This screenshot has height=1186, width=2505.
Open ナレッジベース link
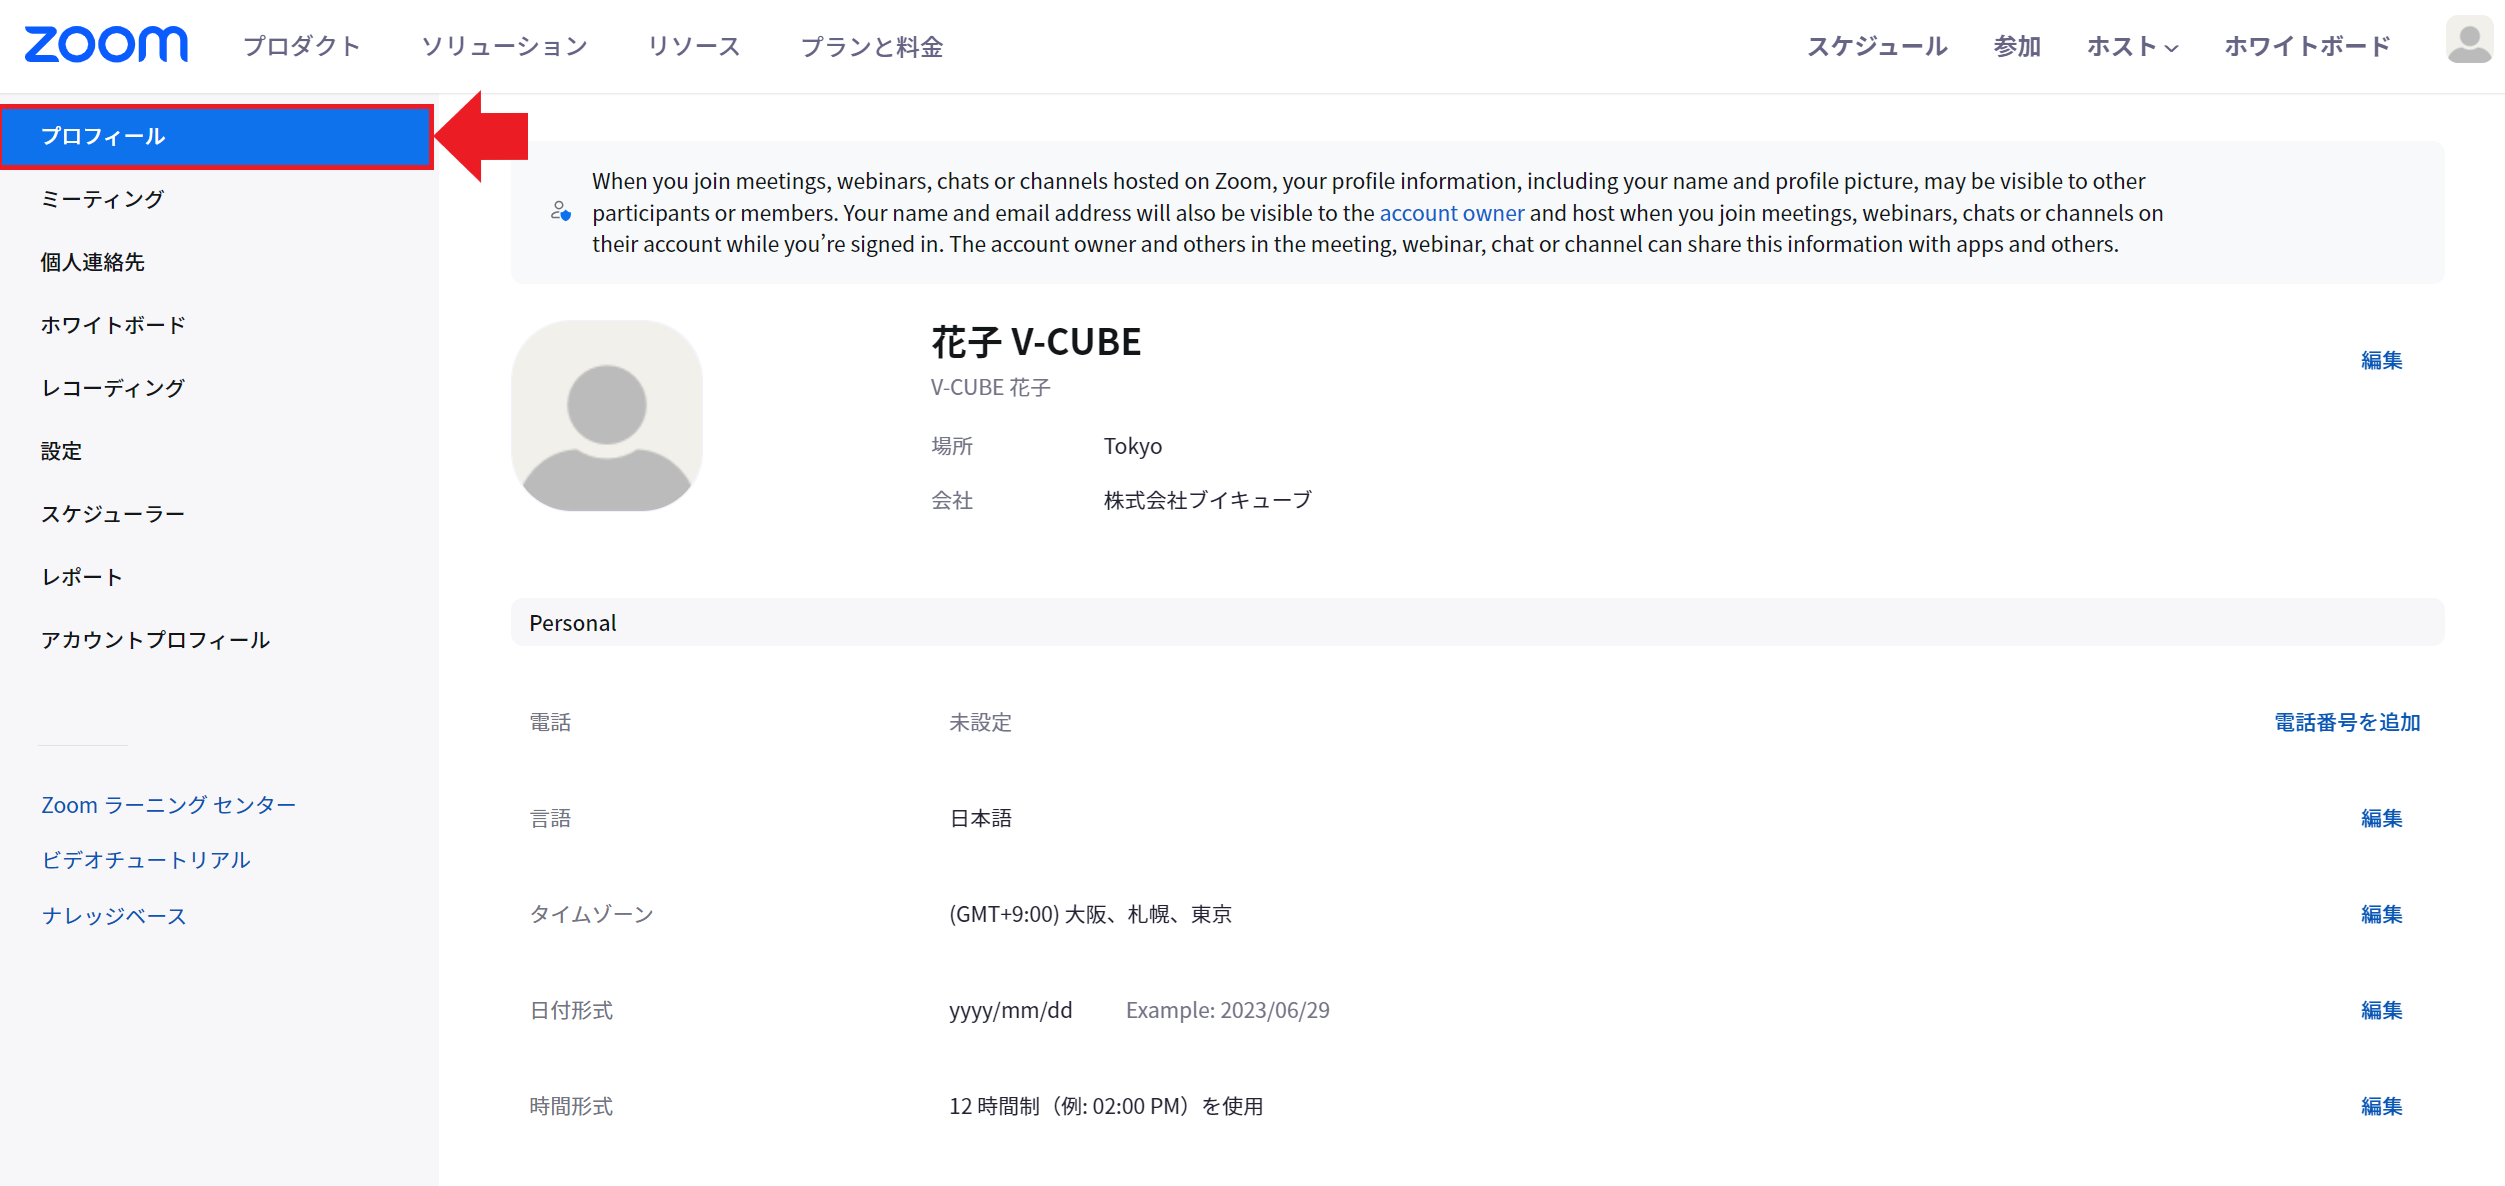[x=114, y=916]
